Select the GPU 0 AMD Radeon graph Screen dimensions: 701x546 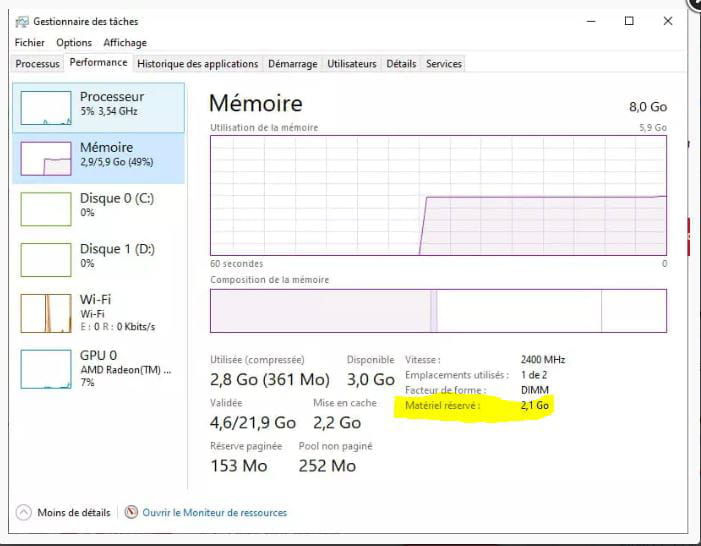pos(46,369)
